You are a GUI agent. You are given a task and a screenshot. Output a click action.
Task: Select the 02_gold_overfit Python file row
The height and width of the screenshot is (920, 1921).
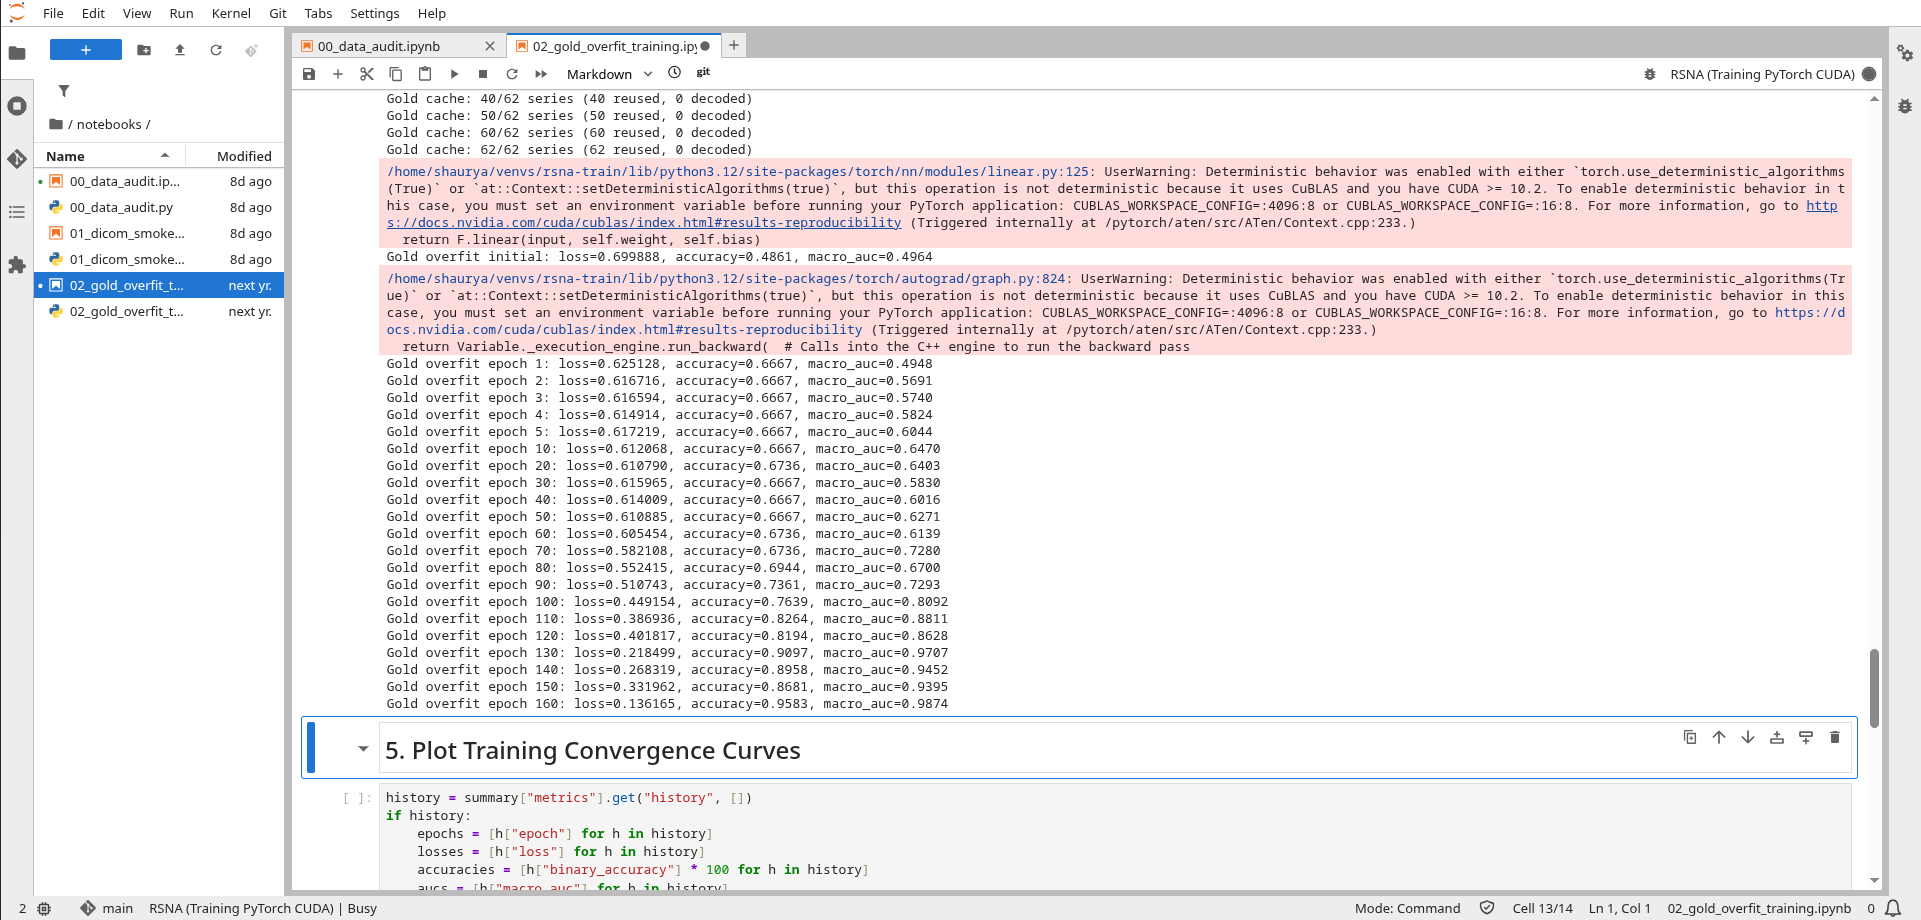pyautogui.click(x=160, y=311)
